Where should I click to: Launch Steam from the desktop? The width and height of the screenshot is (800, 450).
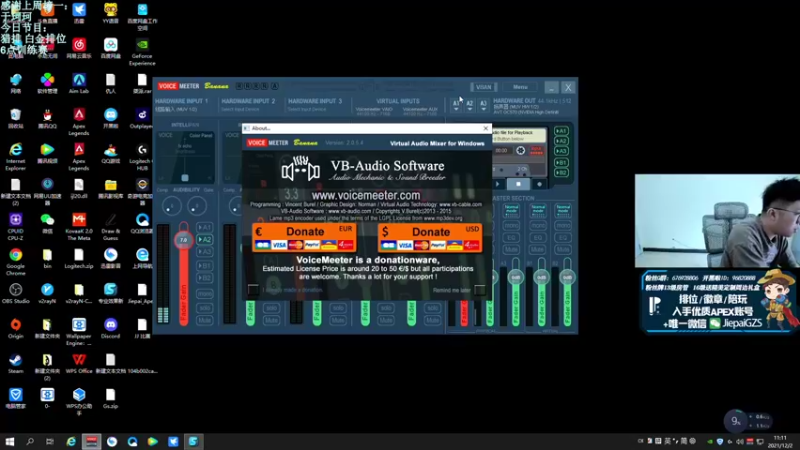click(x=15, y=363)
